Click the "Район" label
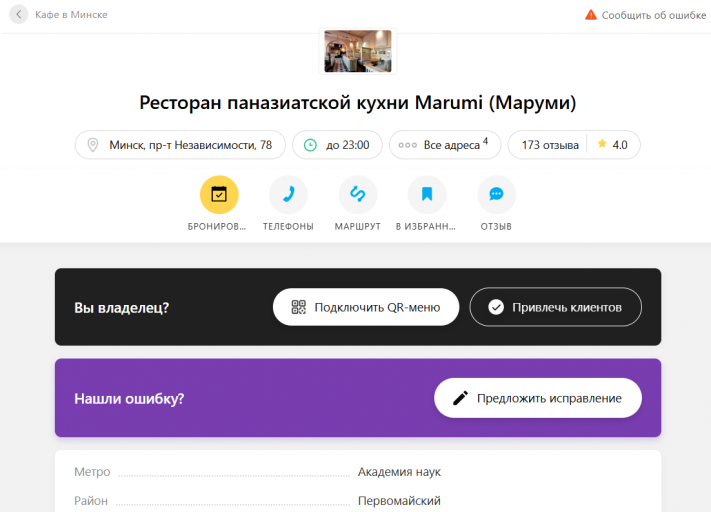Viewport: 711px width, 512px height. click(x=91, y=501)
